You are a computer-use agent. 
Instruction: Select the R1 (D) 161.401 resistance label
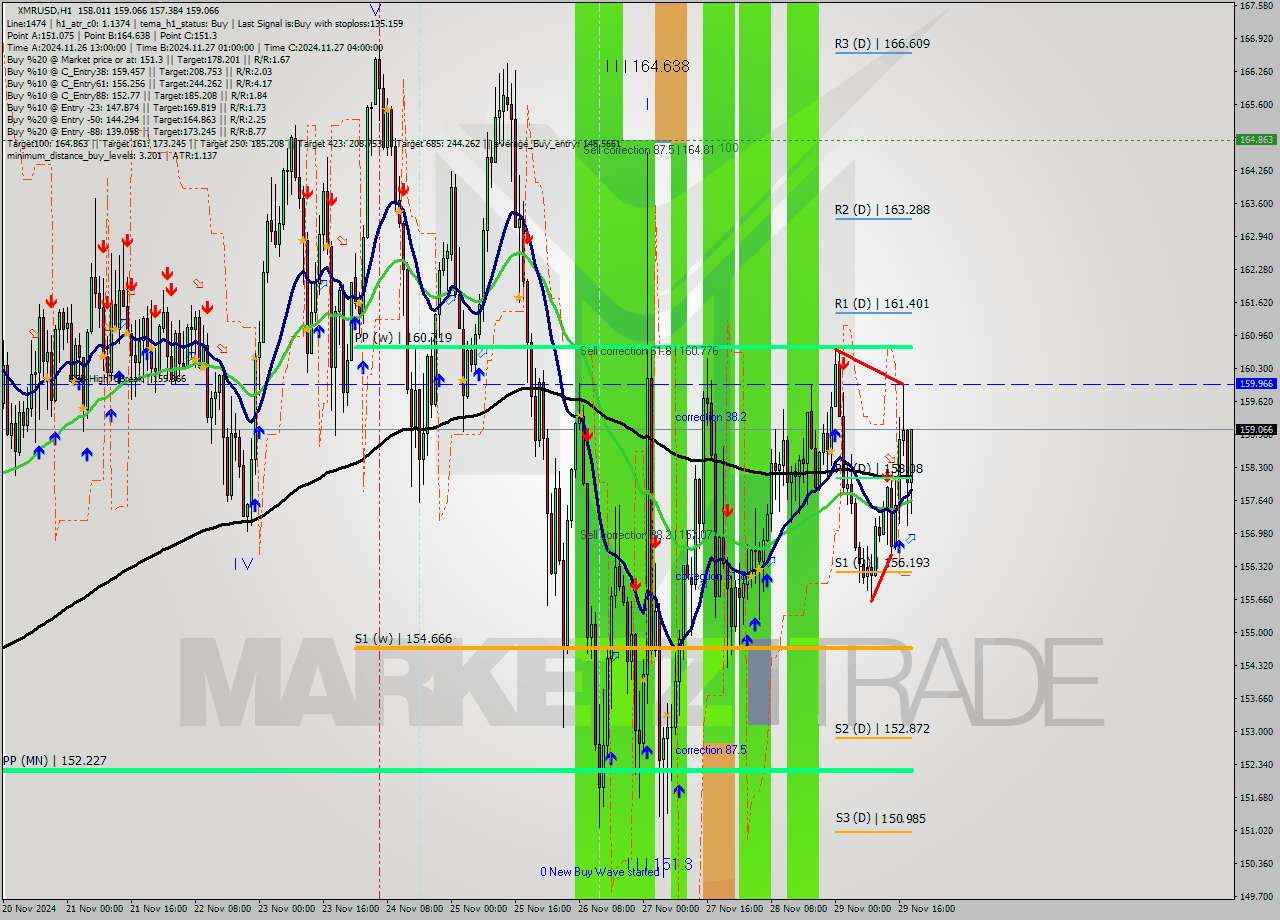point(883,304)
